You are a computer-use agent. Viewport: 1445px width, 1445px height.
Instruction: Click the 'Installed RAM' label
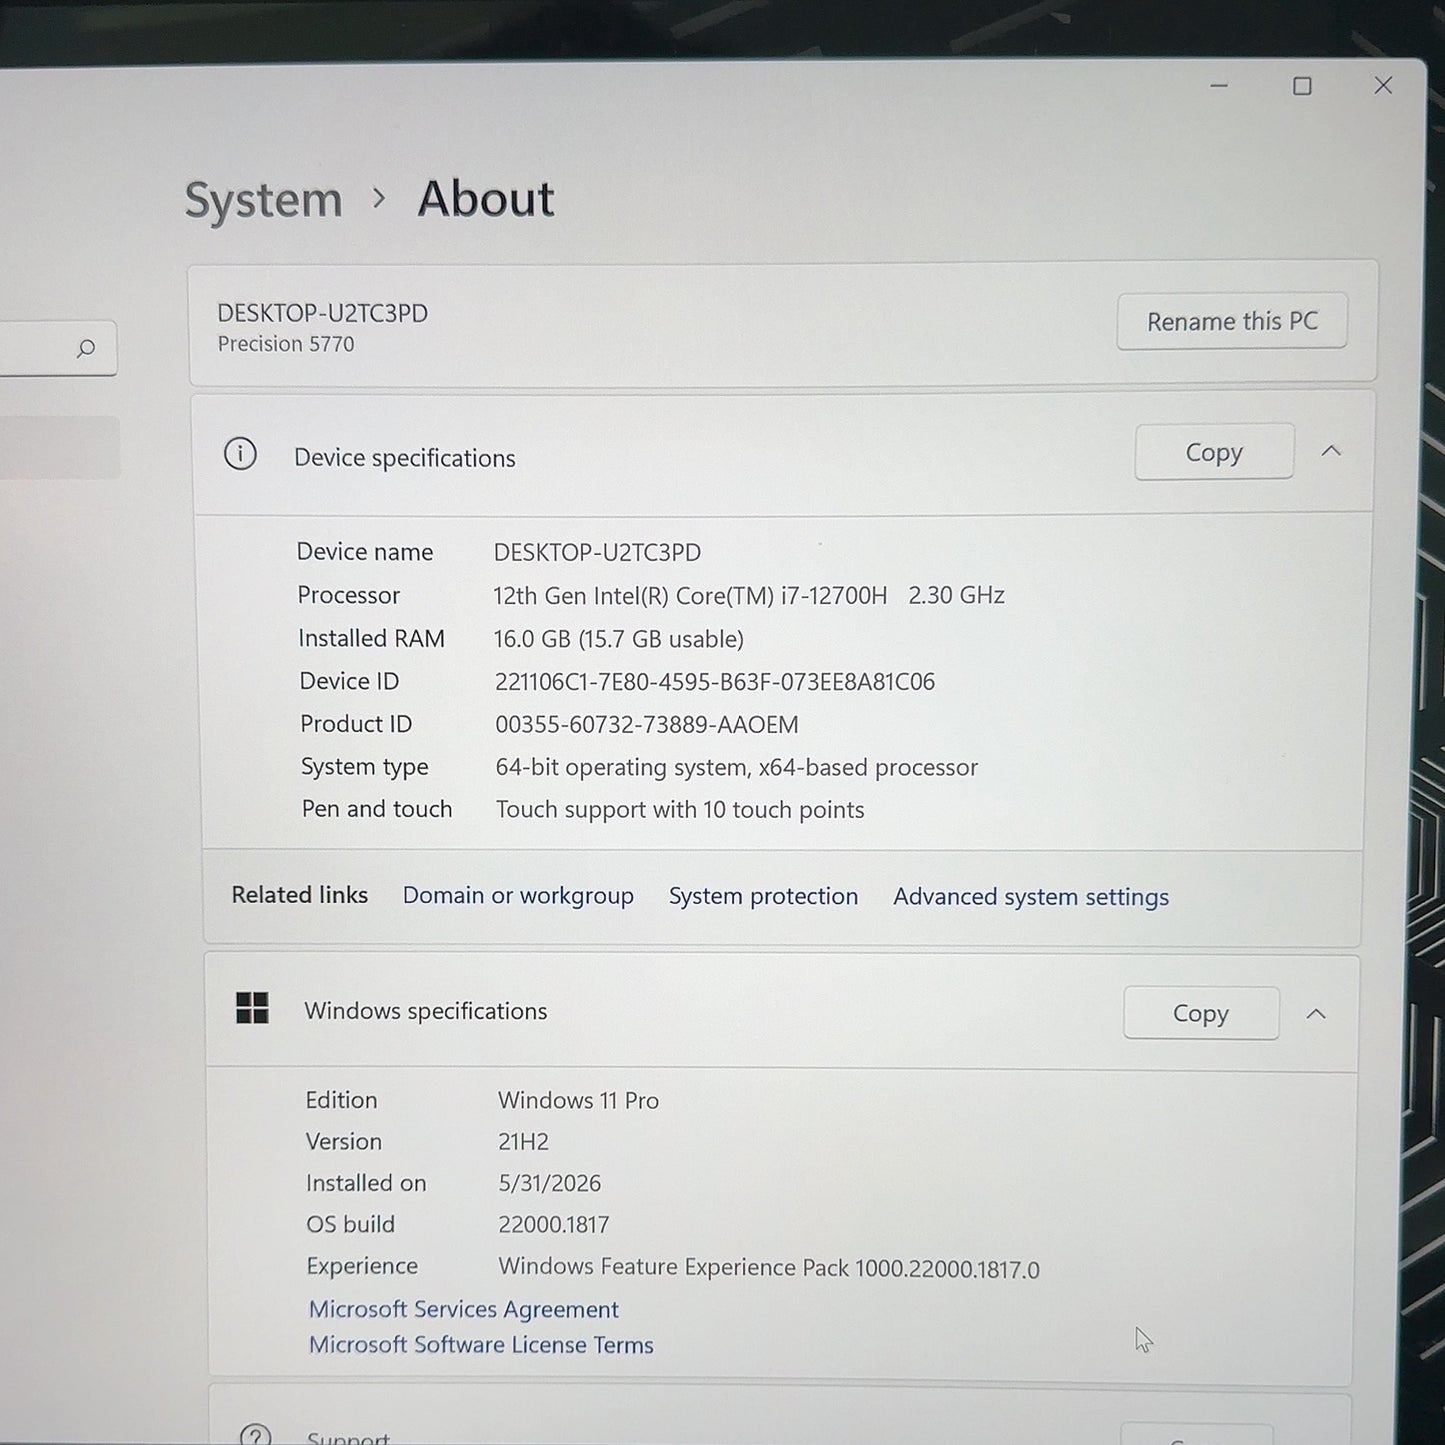(x=372, y=638)
